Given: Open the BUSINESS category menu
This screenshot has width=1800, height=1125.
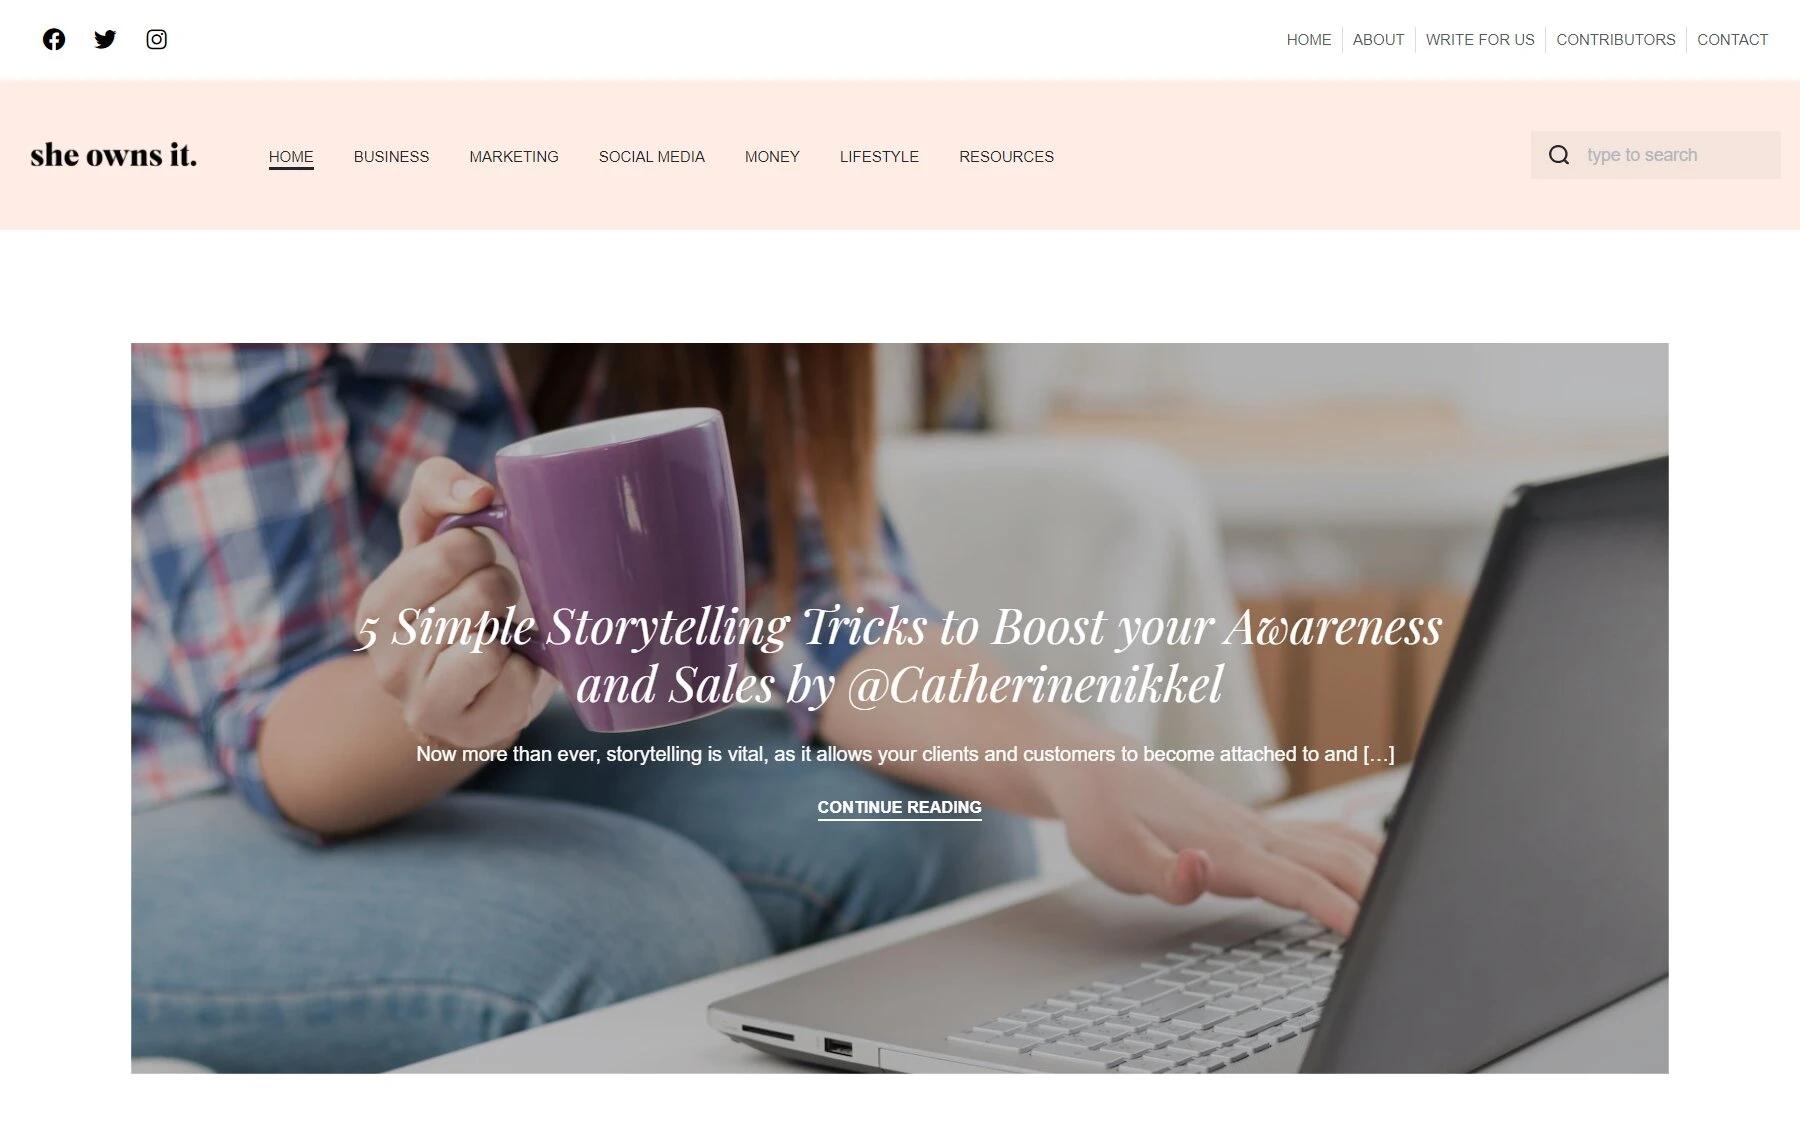Looking at the screenshot, I should pos(391,157).
